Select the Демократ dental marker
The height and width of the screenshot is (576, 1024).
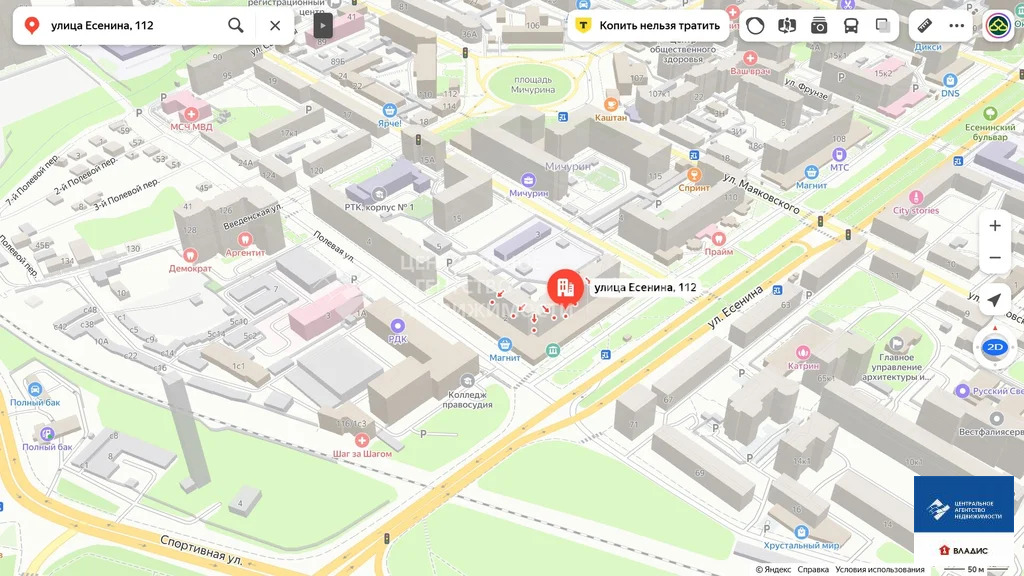pos(190,255)
